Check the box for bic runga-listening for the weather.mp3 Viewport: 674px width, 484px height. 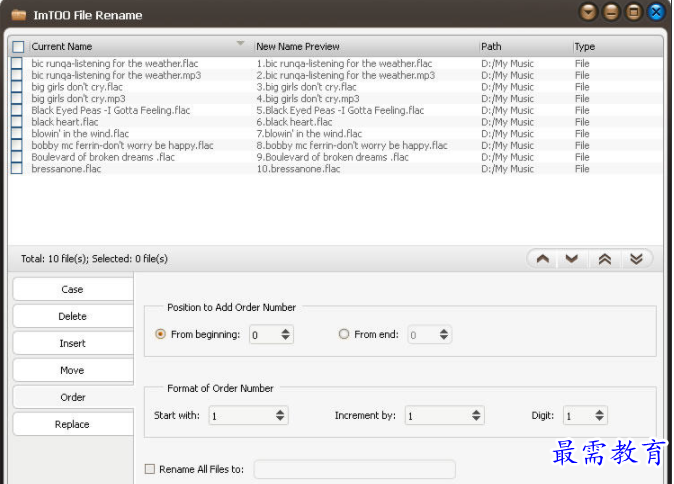[17, 75]
